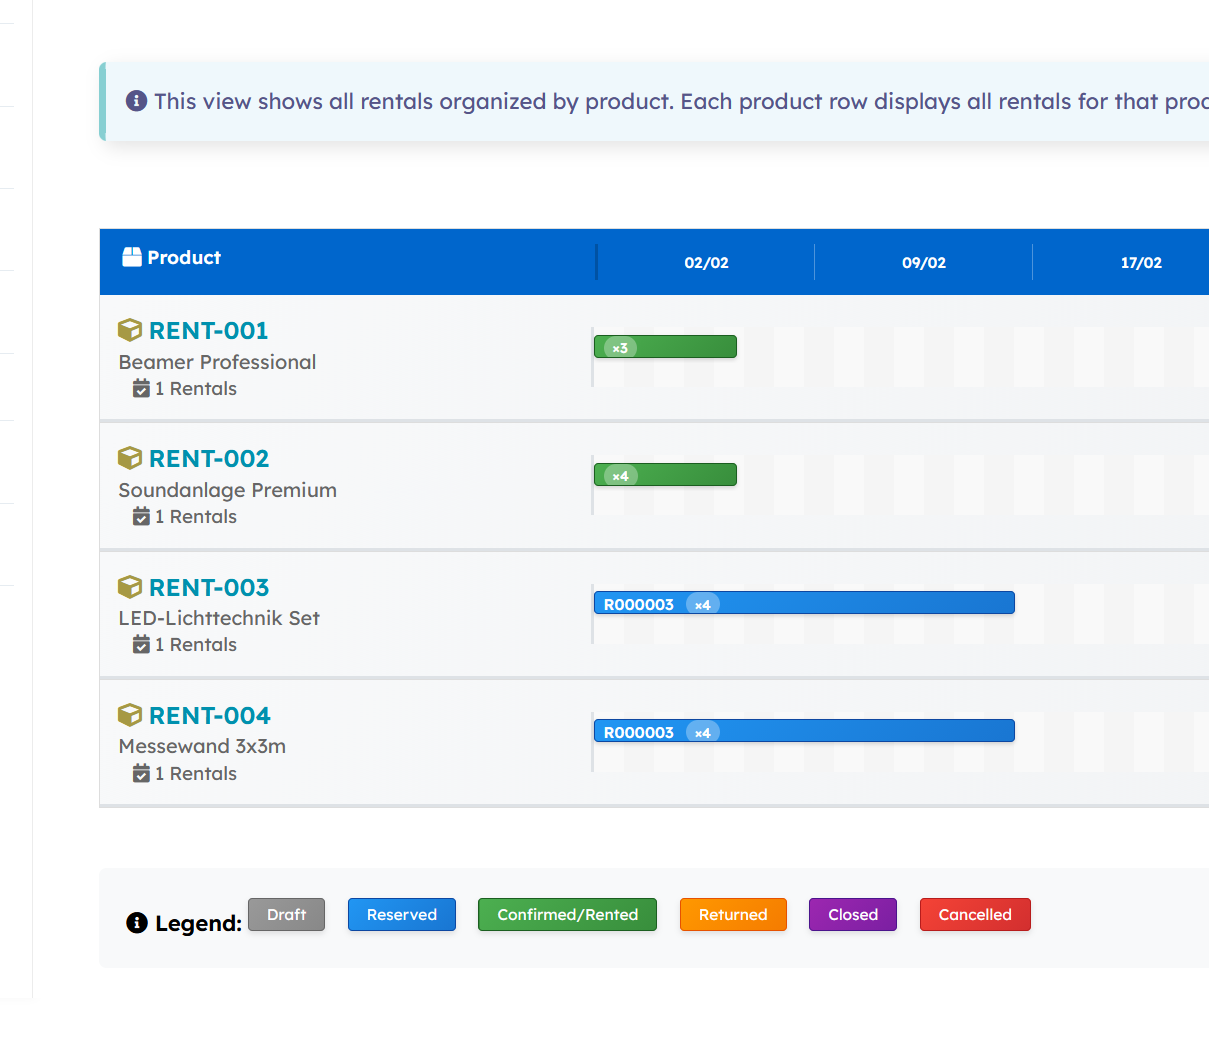Open the R000003 bar for LED-Lichttechnik Set

click(804, 603)
